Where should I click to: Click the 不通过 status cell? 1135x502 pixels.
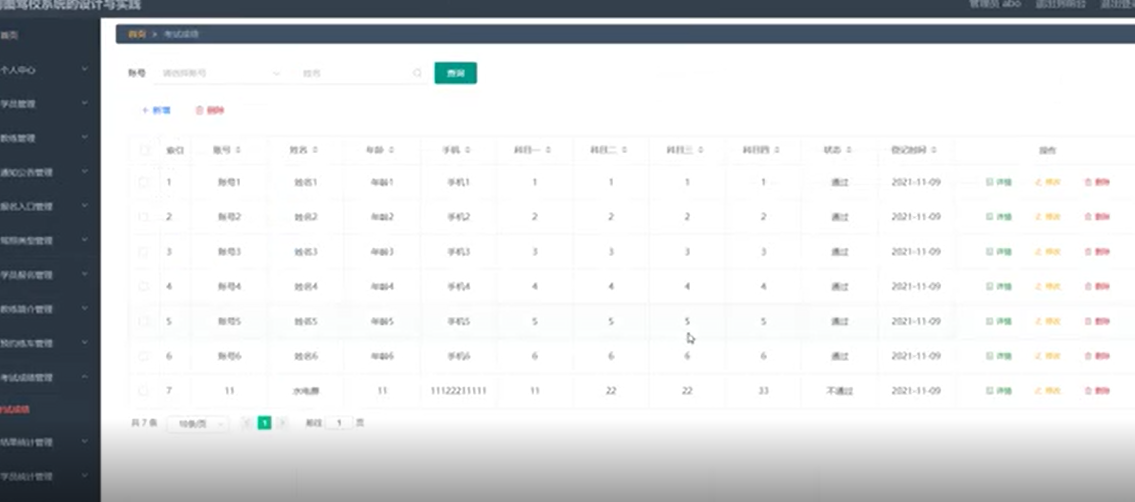[x=840, y=391]
